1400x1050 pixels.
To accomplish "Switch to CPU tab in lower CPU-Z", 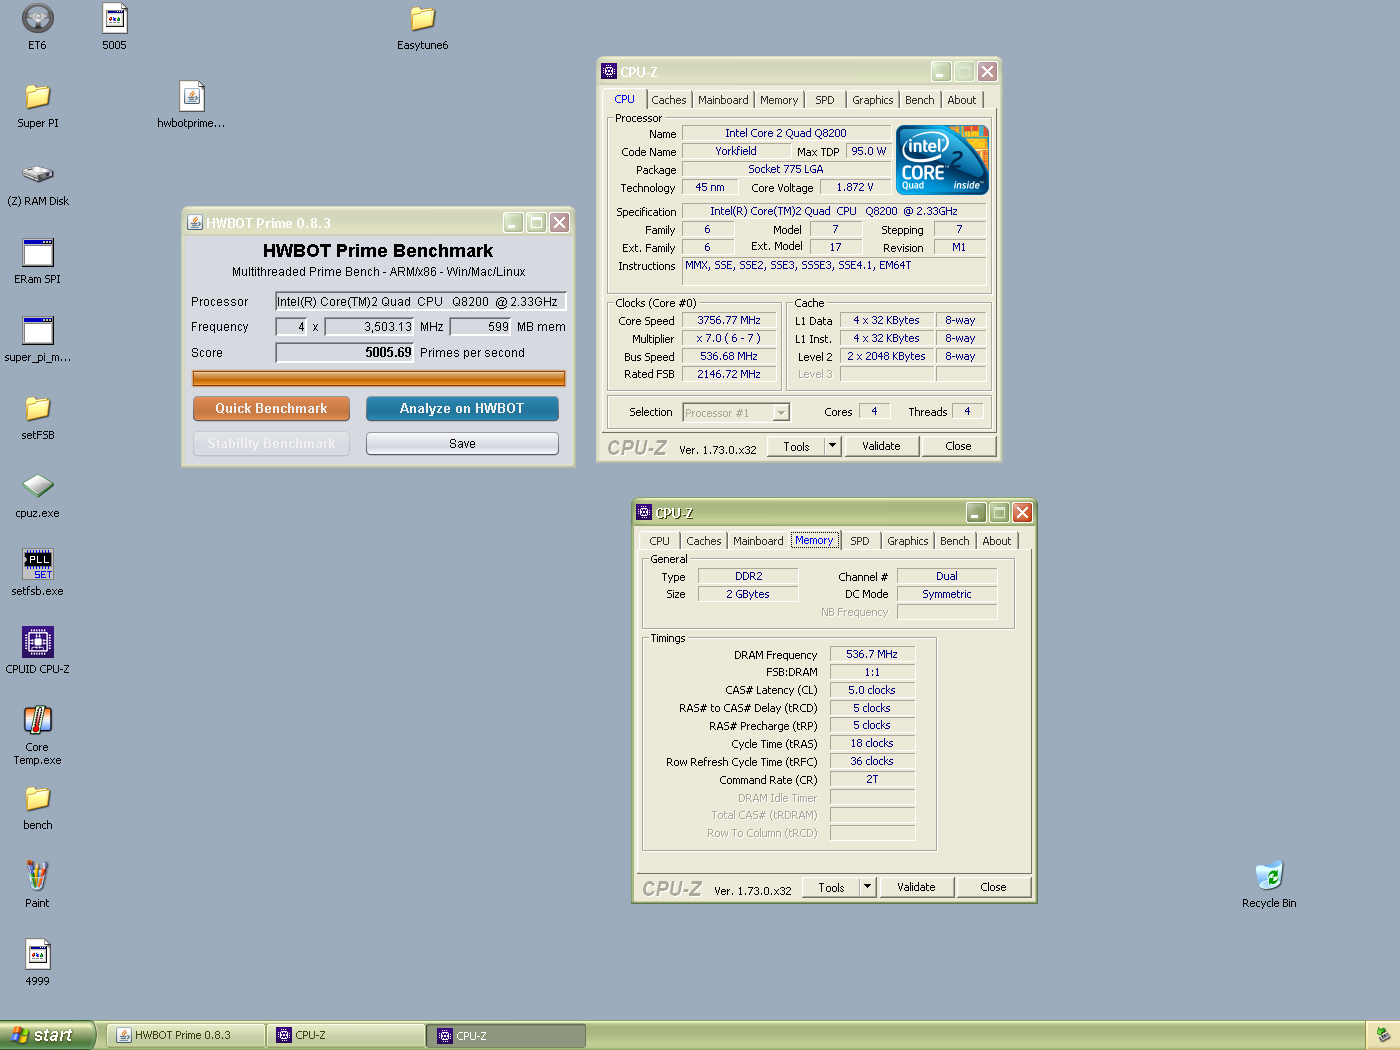I will pyautogui.click(x=659, y=541).
